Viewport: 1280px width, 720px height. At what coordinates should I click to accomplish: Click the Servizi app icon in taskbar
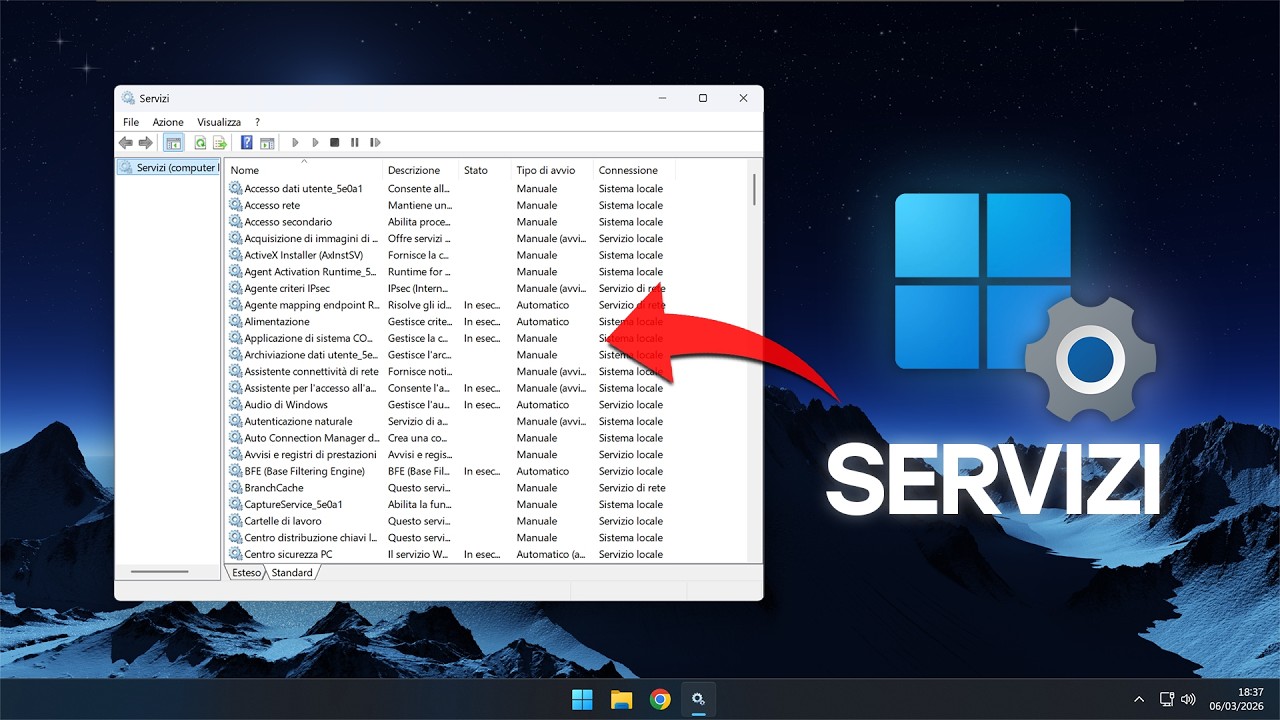coord(699,699)
